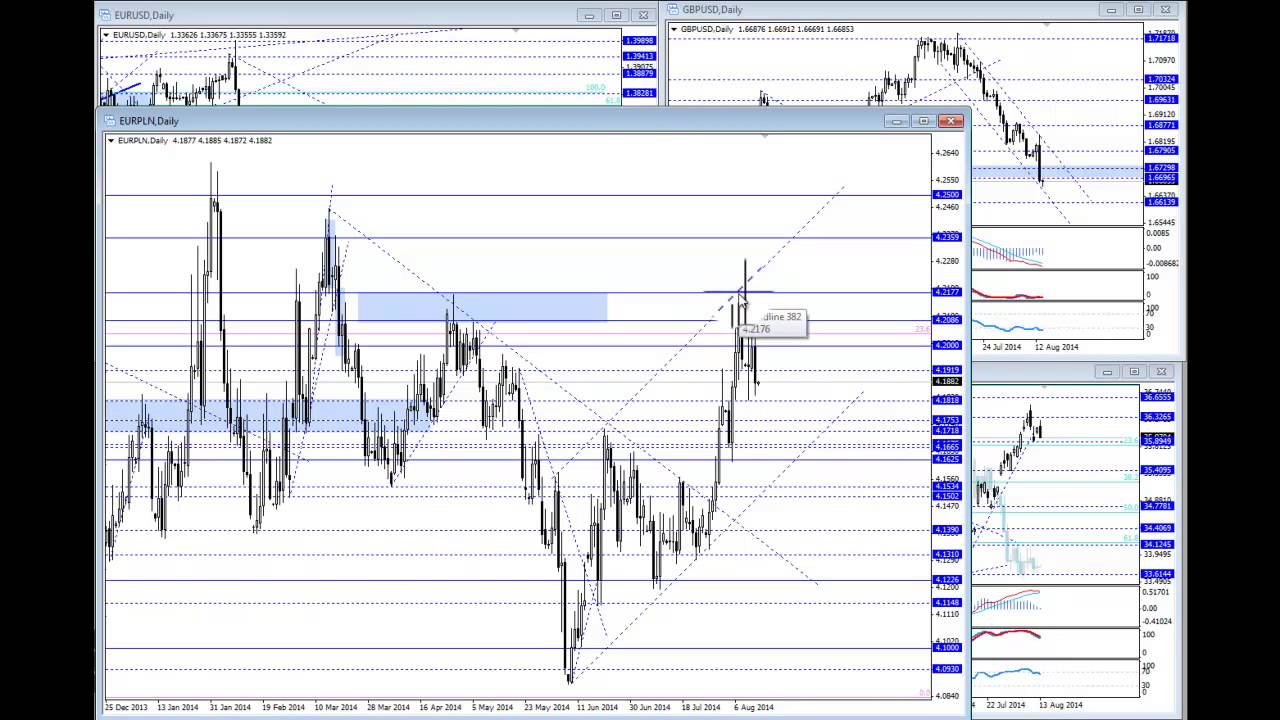Click the GBPUSD OHLC values 1.66876 header
This screenshot has height=720, width=1280.
point(795,29)
